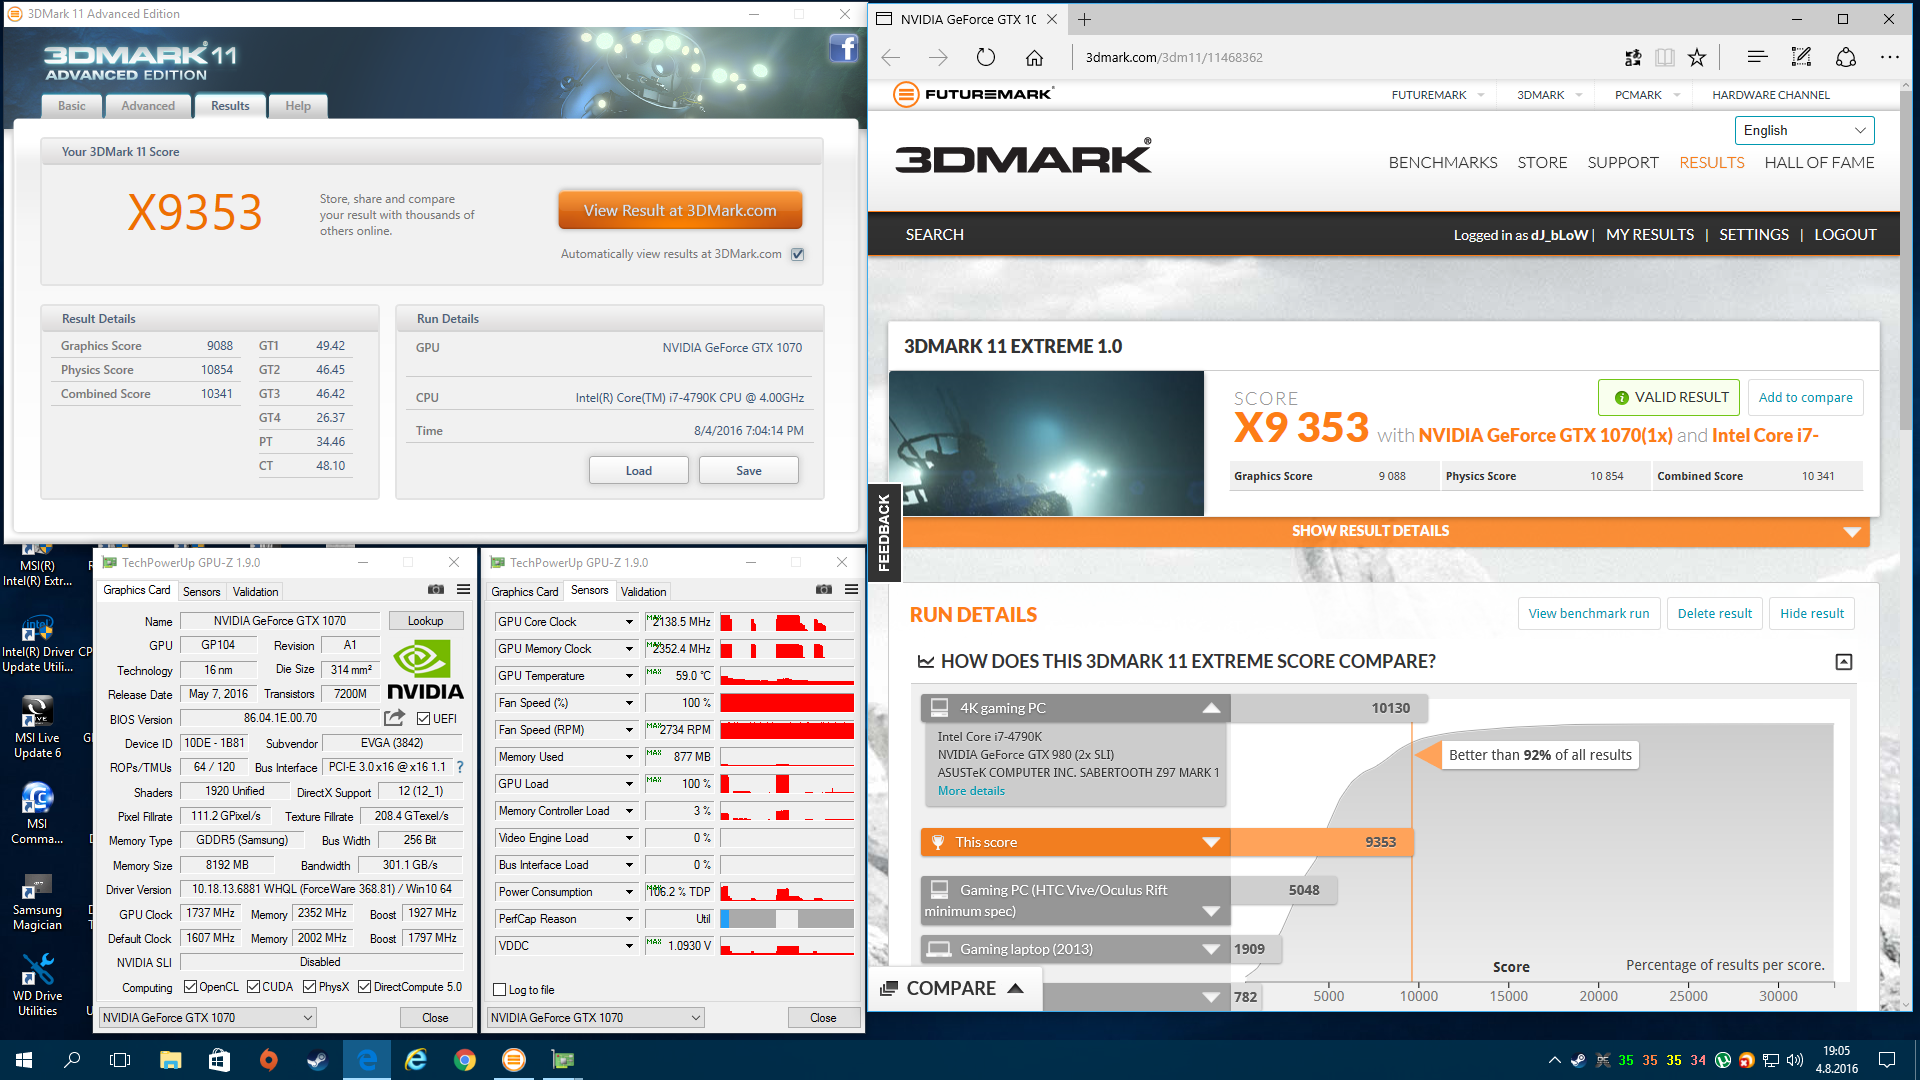The width and height of the screenshot is (1920, 1080).
Task: Open Validation tab in right GPU-Z window
Action: [x=643, y=592]
